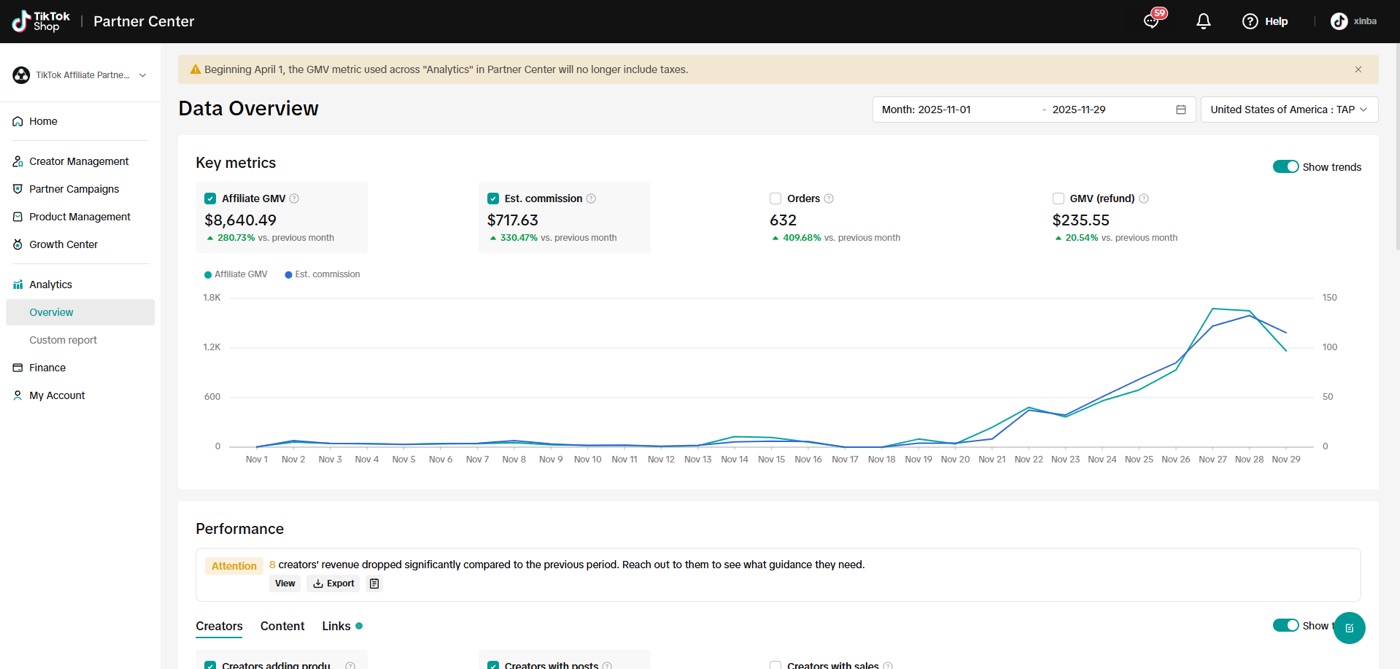
Task: Uncheck the Est. commission metric checkbox
Action: [x=493, y=199]
